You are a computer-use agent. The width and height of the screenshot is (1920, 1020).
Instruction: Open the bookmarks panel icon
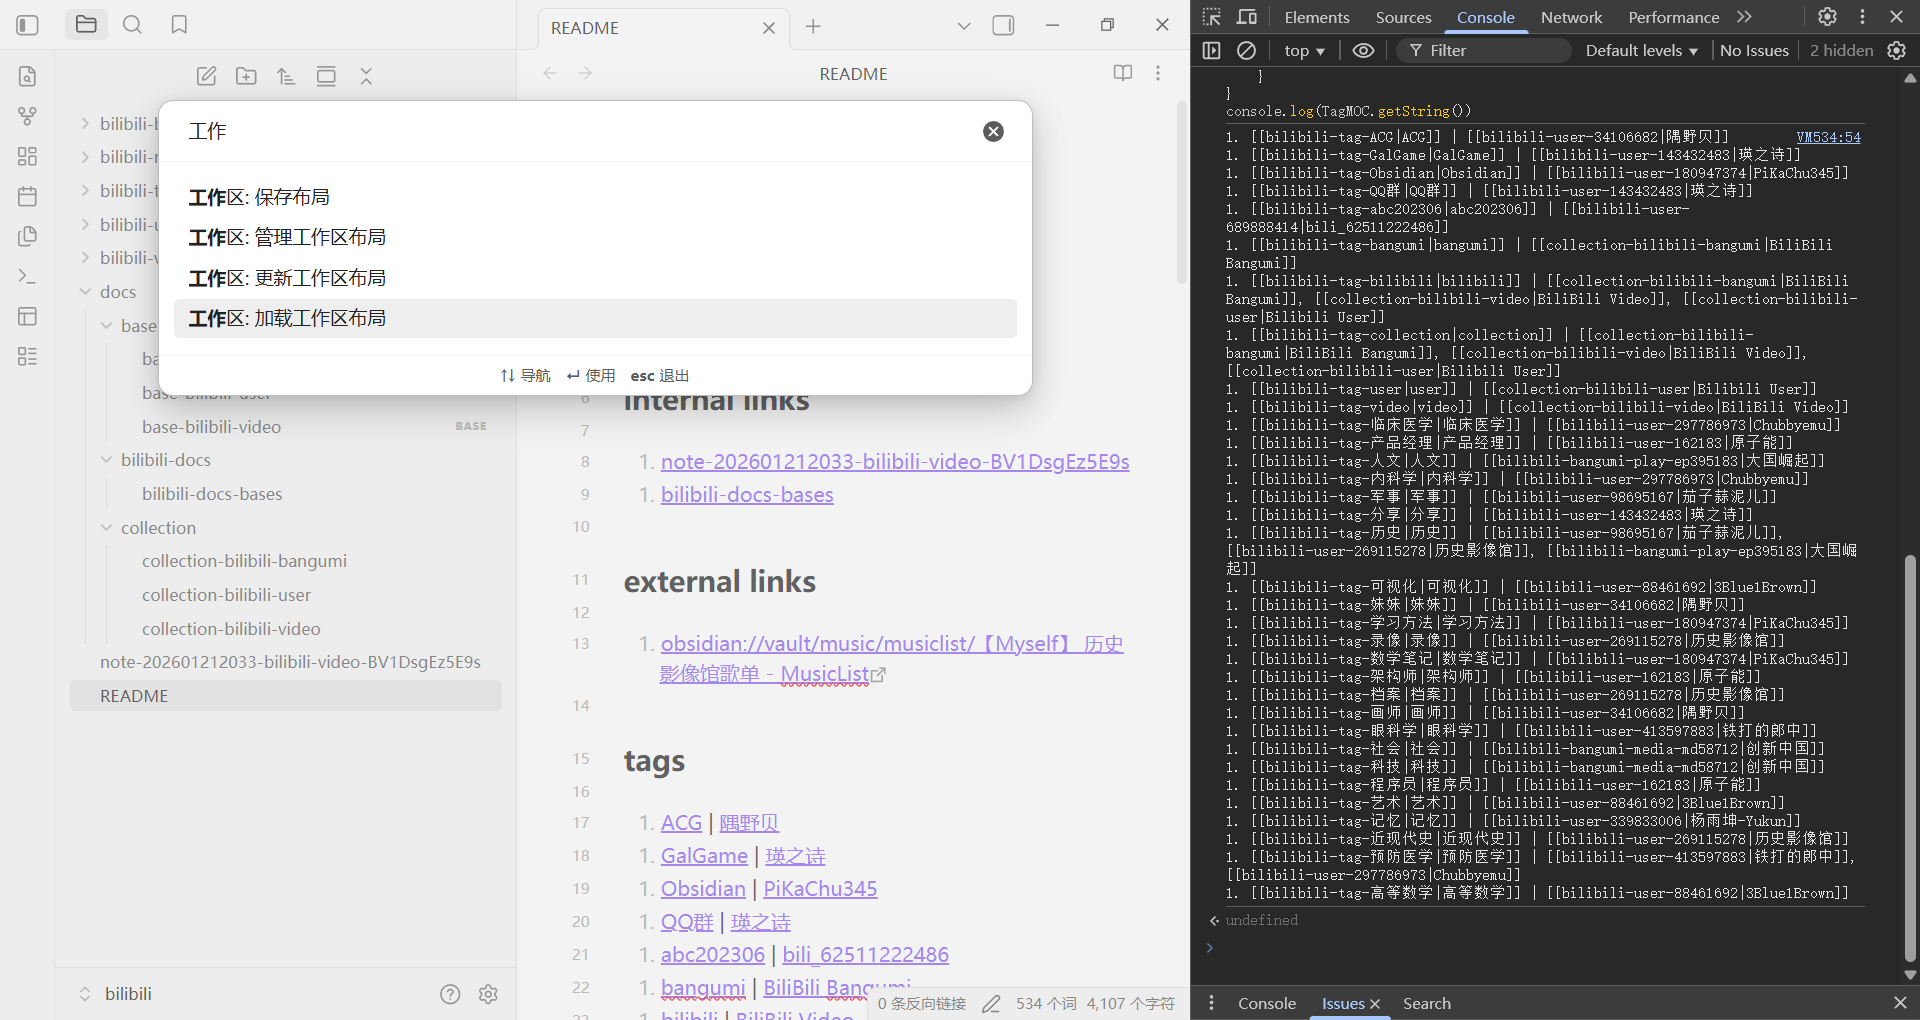tap(179, 25)
